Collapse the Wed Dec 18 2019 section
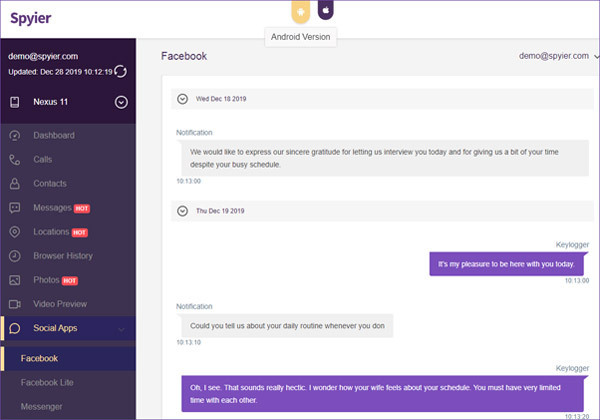The height and width of the screenshot is (420, 600). click(182, 98)
